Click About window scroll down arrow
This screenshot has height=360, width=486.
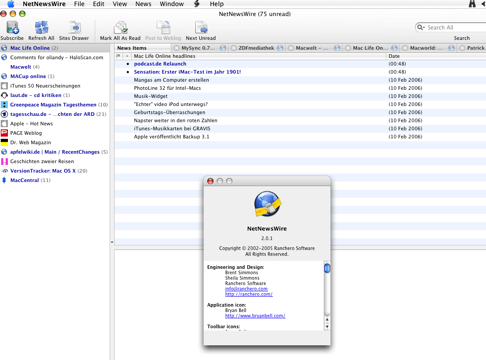(x=327, y=326)
